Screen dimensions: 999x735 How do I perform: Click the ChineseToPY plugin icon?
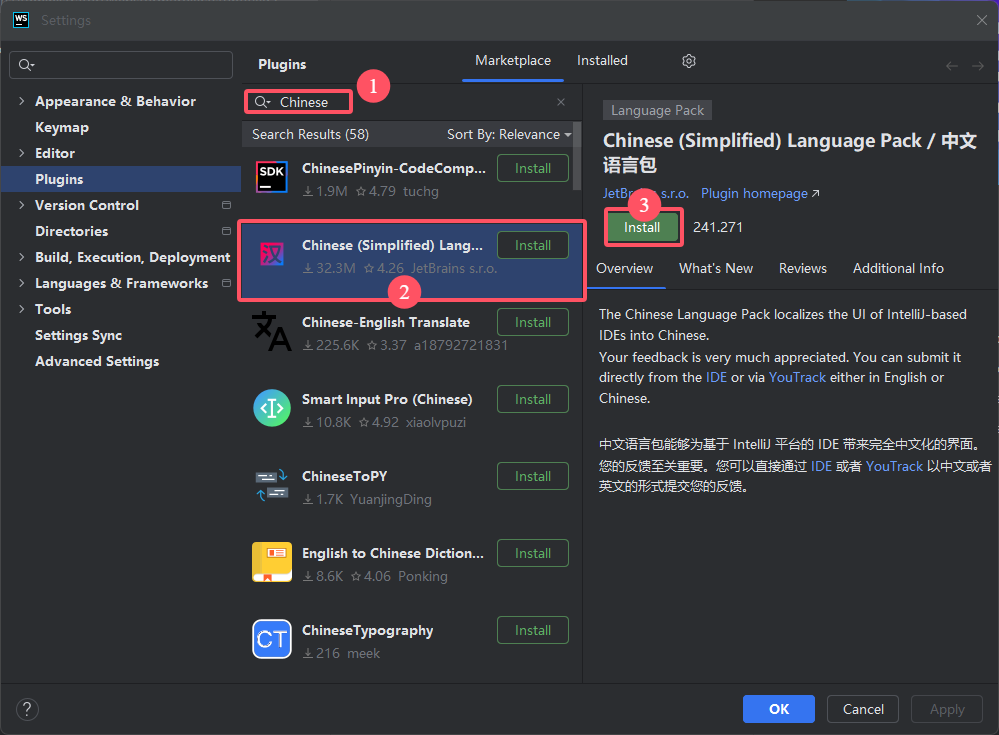272,485
